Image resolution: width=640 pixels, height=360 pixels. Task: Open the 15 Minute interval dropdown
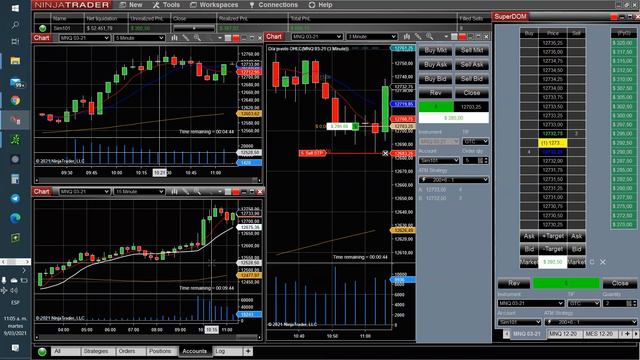click(x=139, y=191)
